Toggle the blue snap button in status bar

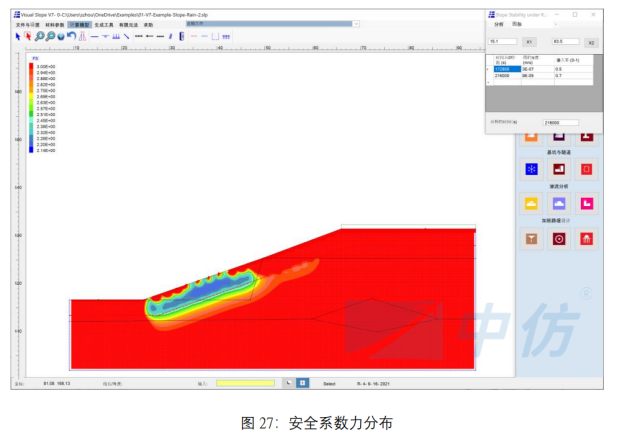click(x=302, y=382)
